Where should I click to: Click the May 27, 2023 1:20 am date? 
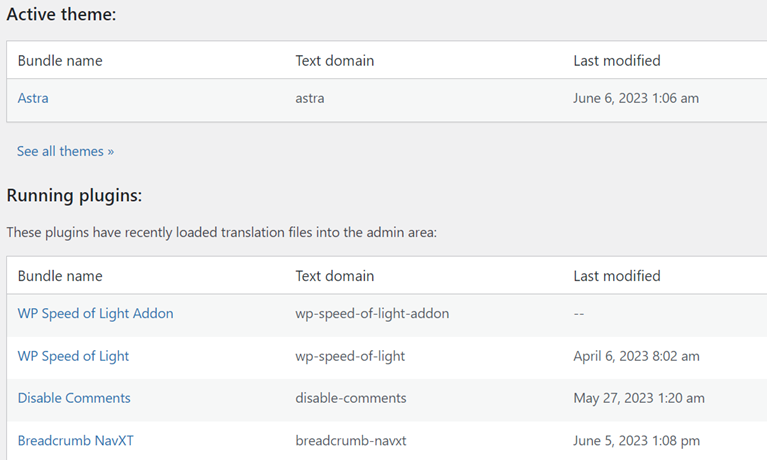639,398
